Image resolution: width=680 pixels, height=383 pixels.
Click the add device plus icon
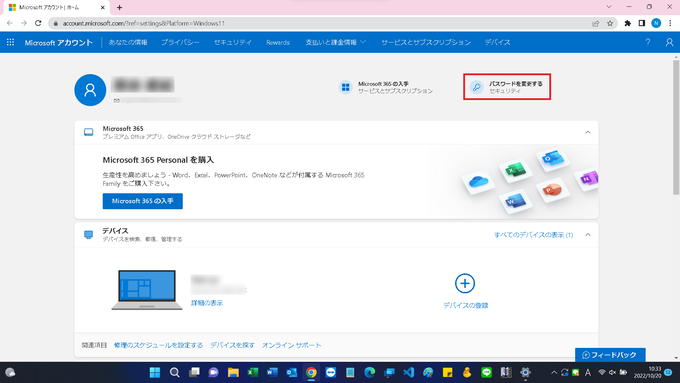(465, 283)
